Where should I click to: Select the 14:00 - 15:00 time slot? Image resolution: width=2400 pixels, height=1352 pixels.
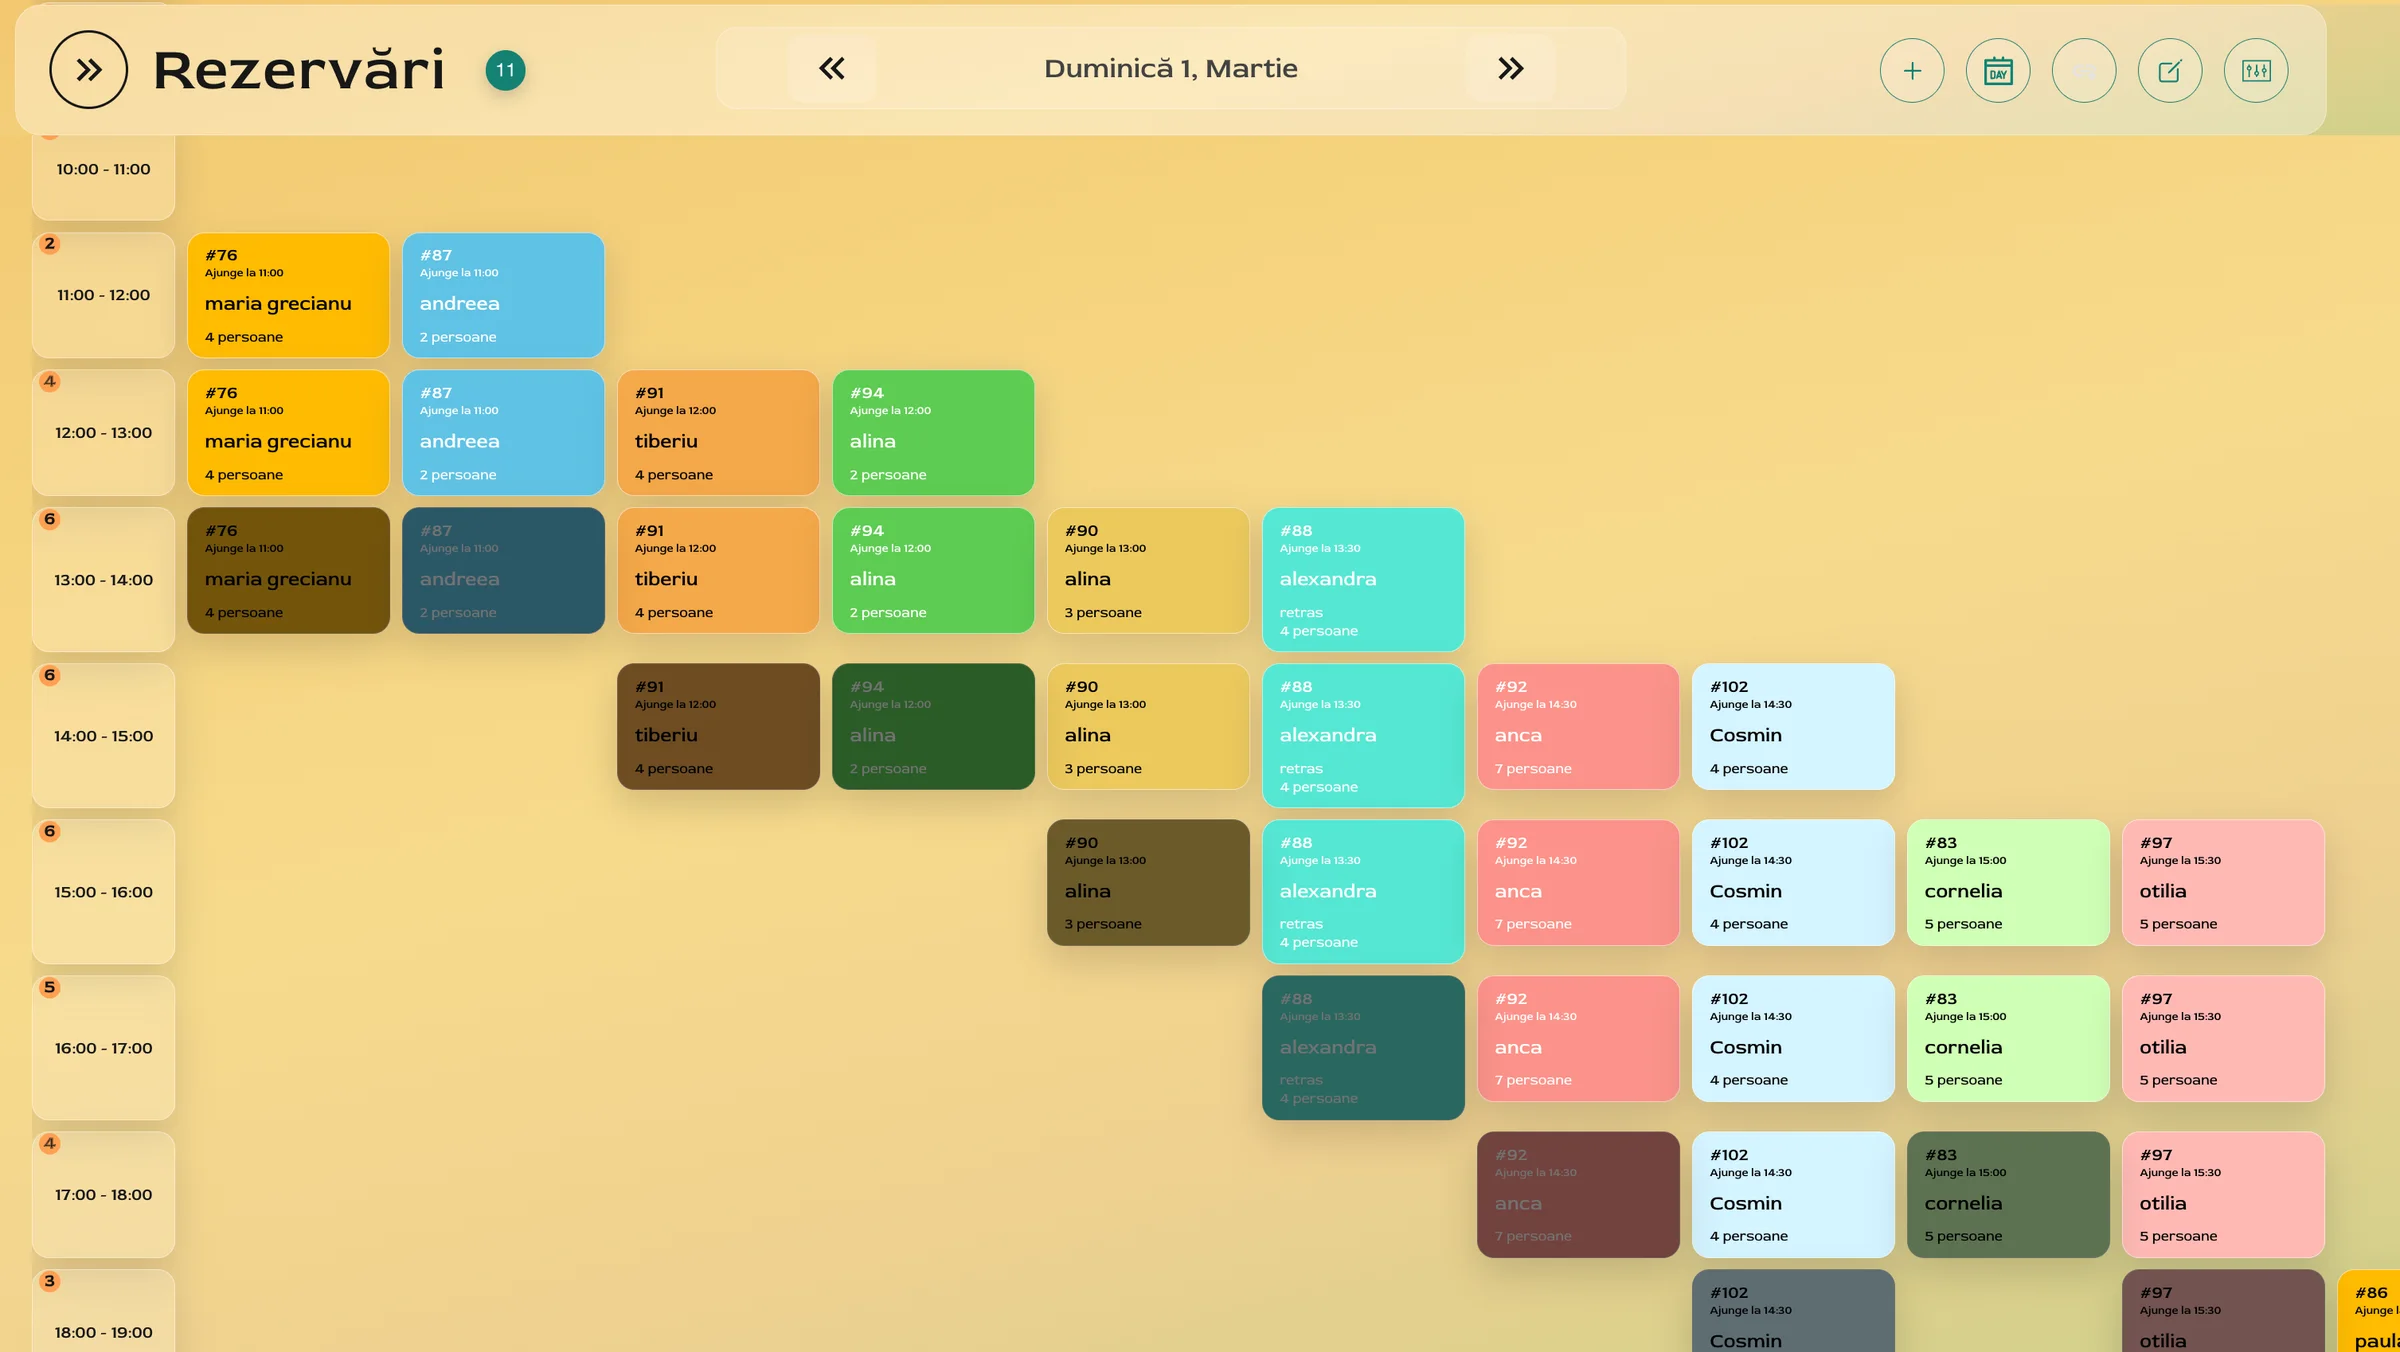coord(103,736)
